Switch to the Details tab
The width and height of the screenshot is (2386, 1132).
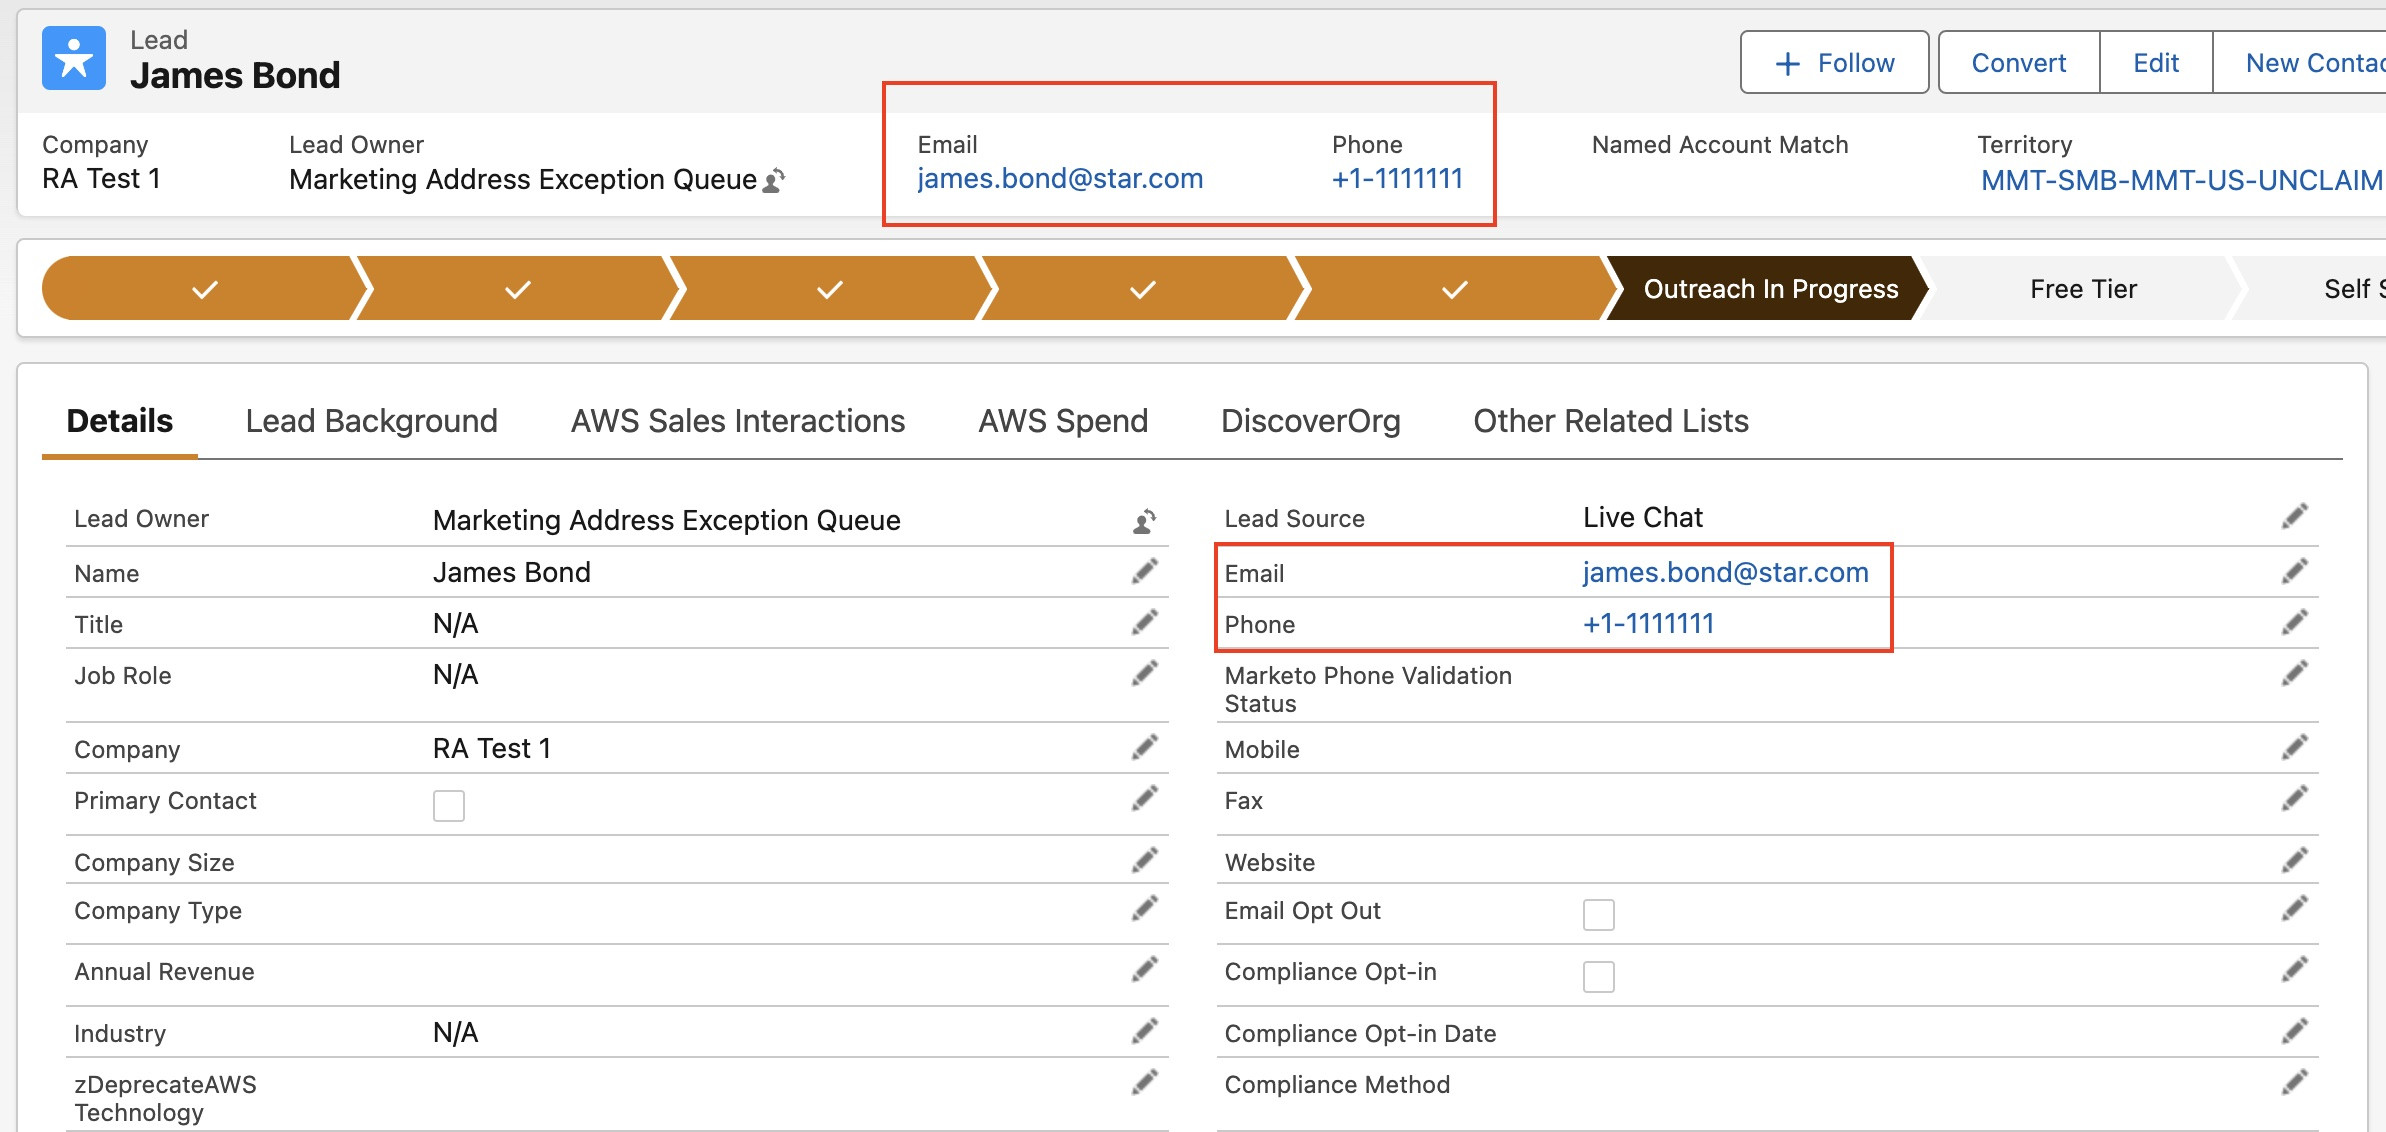(120, 421)
